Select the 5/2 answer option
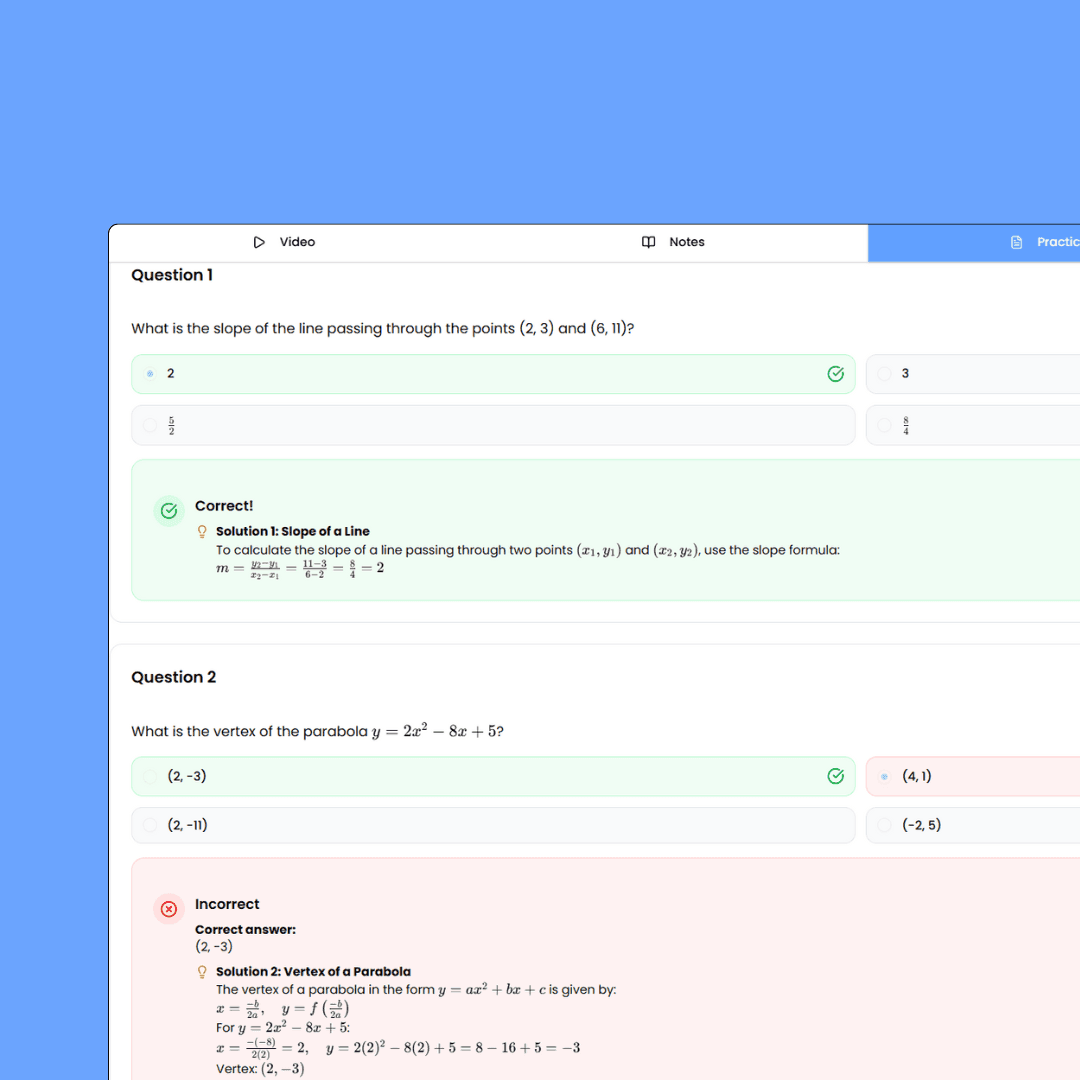1080x1080 pixels. tap(400, 425)
